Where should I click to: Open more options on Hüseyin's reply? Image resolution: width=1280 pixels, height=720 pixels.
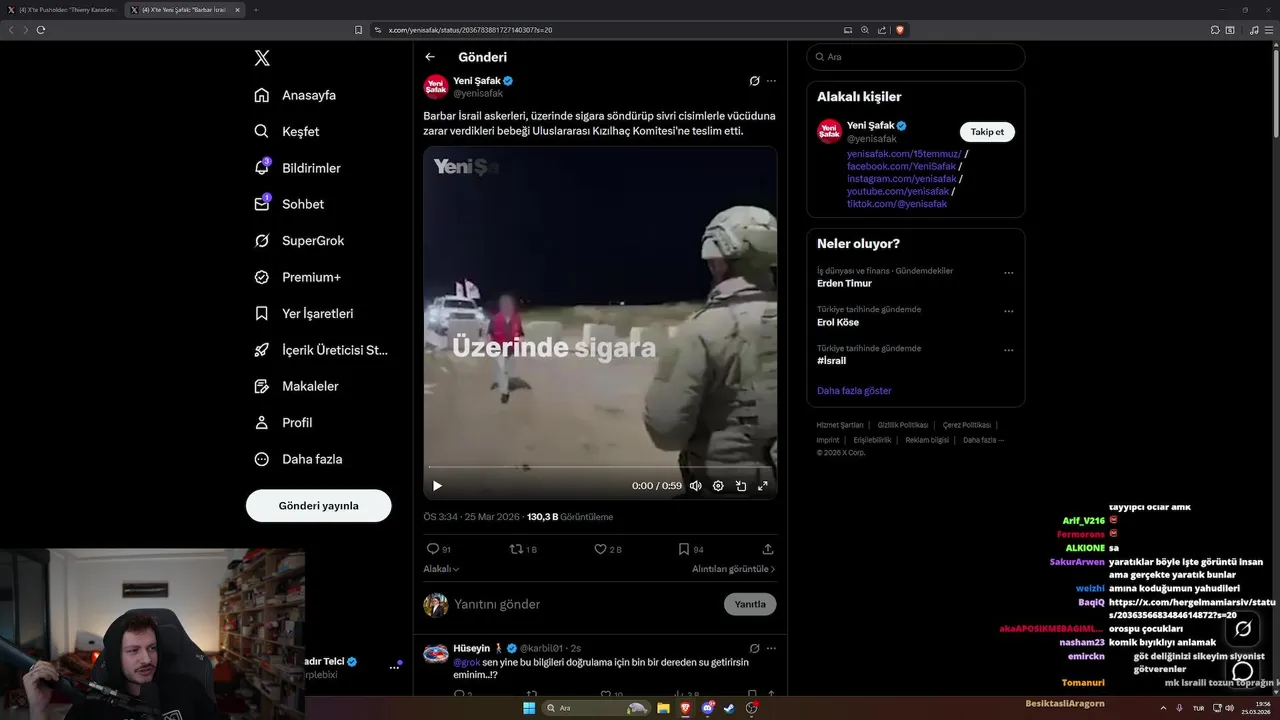pos(771,648)
